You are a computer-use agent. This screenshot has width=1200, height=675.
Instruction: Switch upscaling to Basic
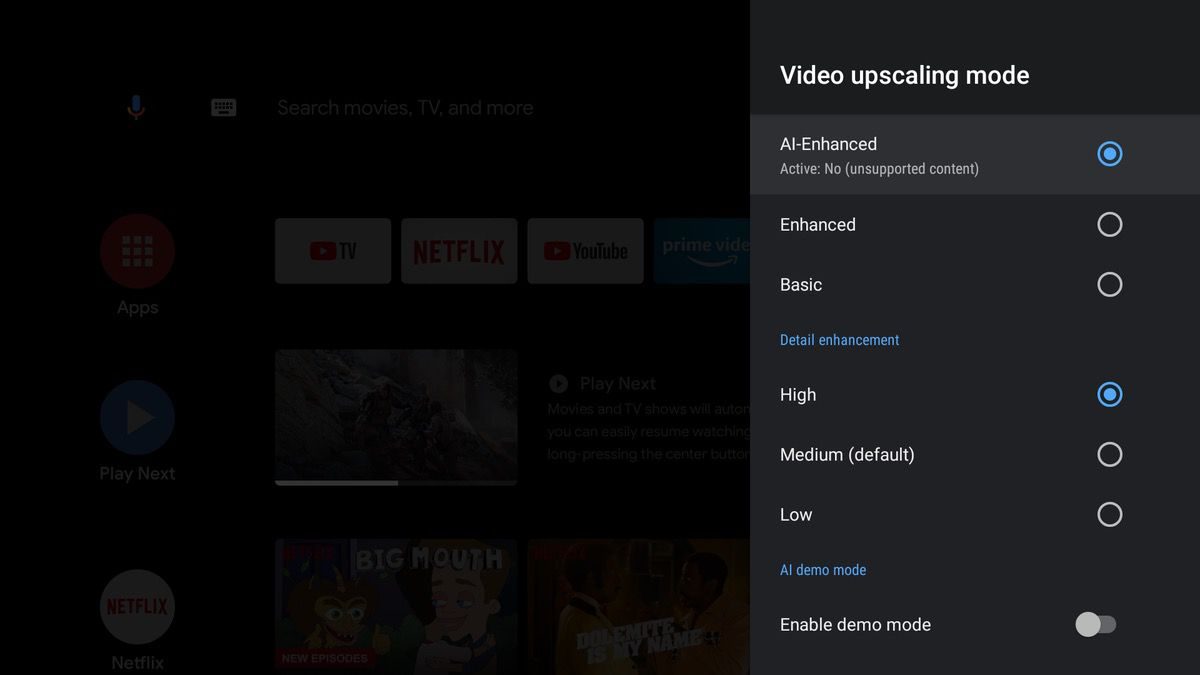pyautogui.click(x=1109, y=284)
